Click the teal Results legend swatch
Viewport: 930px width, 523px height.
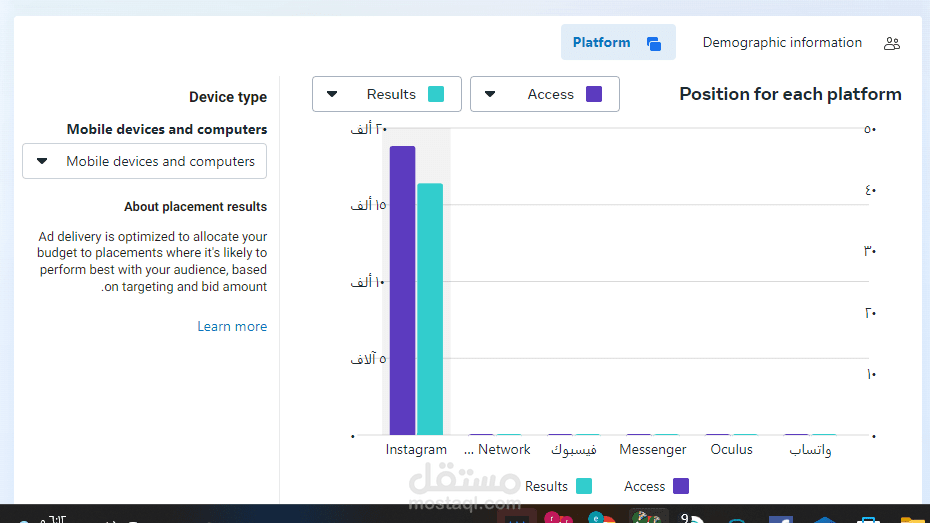pos(584,486)
